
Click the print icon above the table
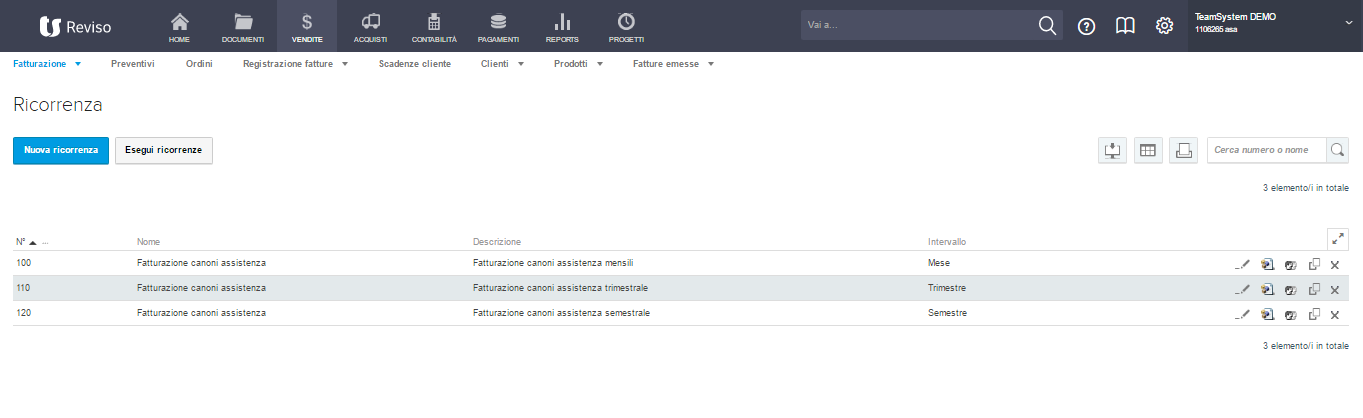pyautogui.click(x=1182, y=151)
